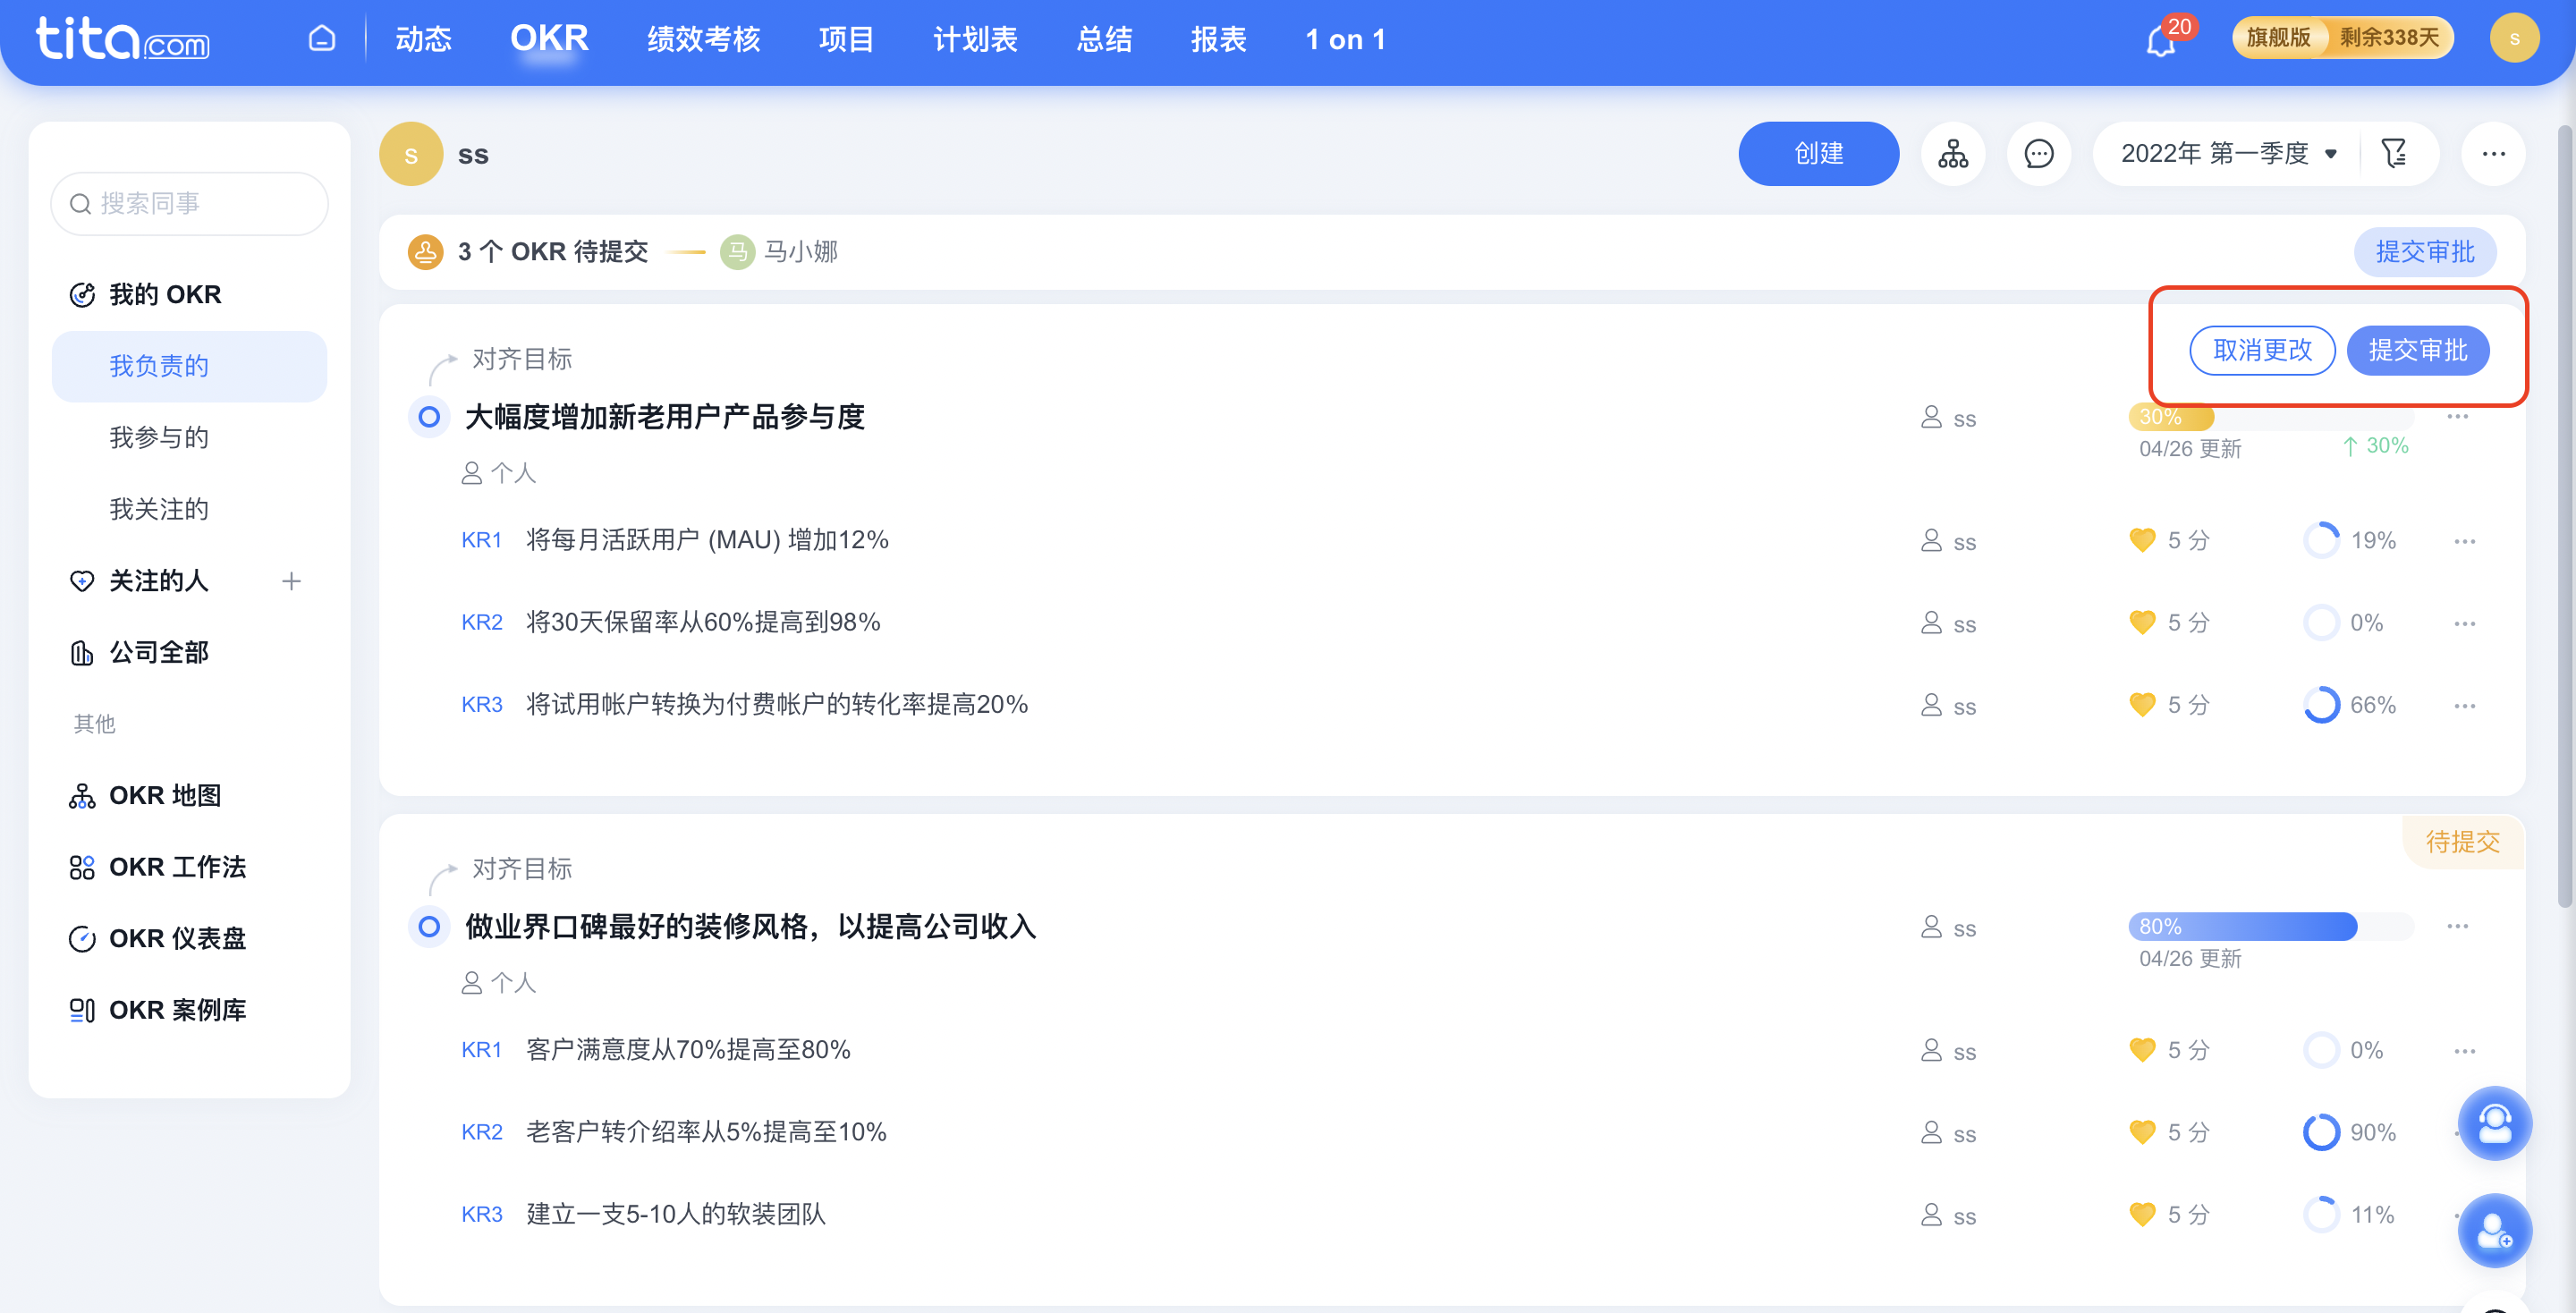This screenshot has height=1313, width=2576.
Task: Click the status circle beside 大幅度增加新老用户产品参与度
Action: click(429, 417)
